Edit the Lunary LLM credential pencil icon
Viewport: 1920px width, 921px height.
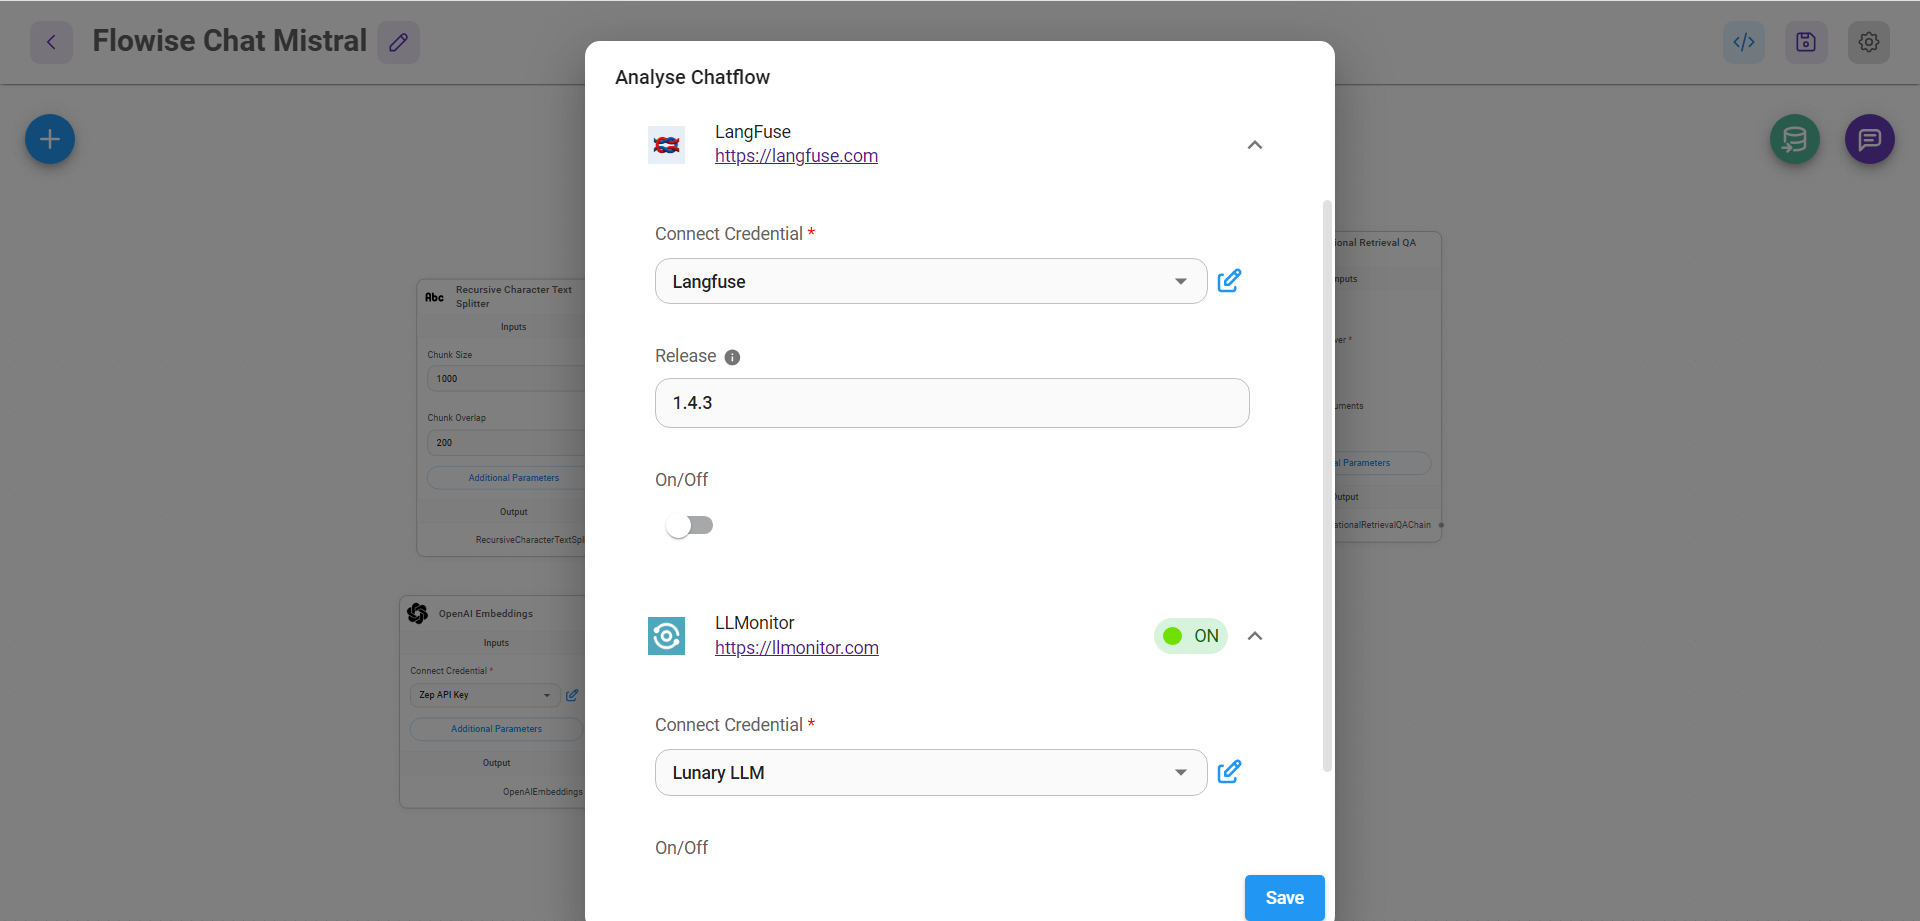1229,772
